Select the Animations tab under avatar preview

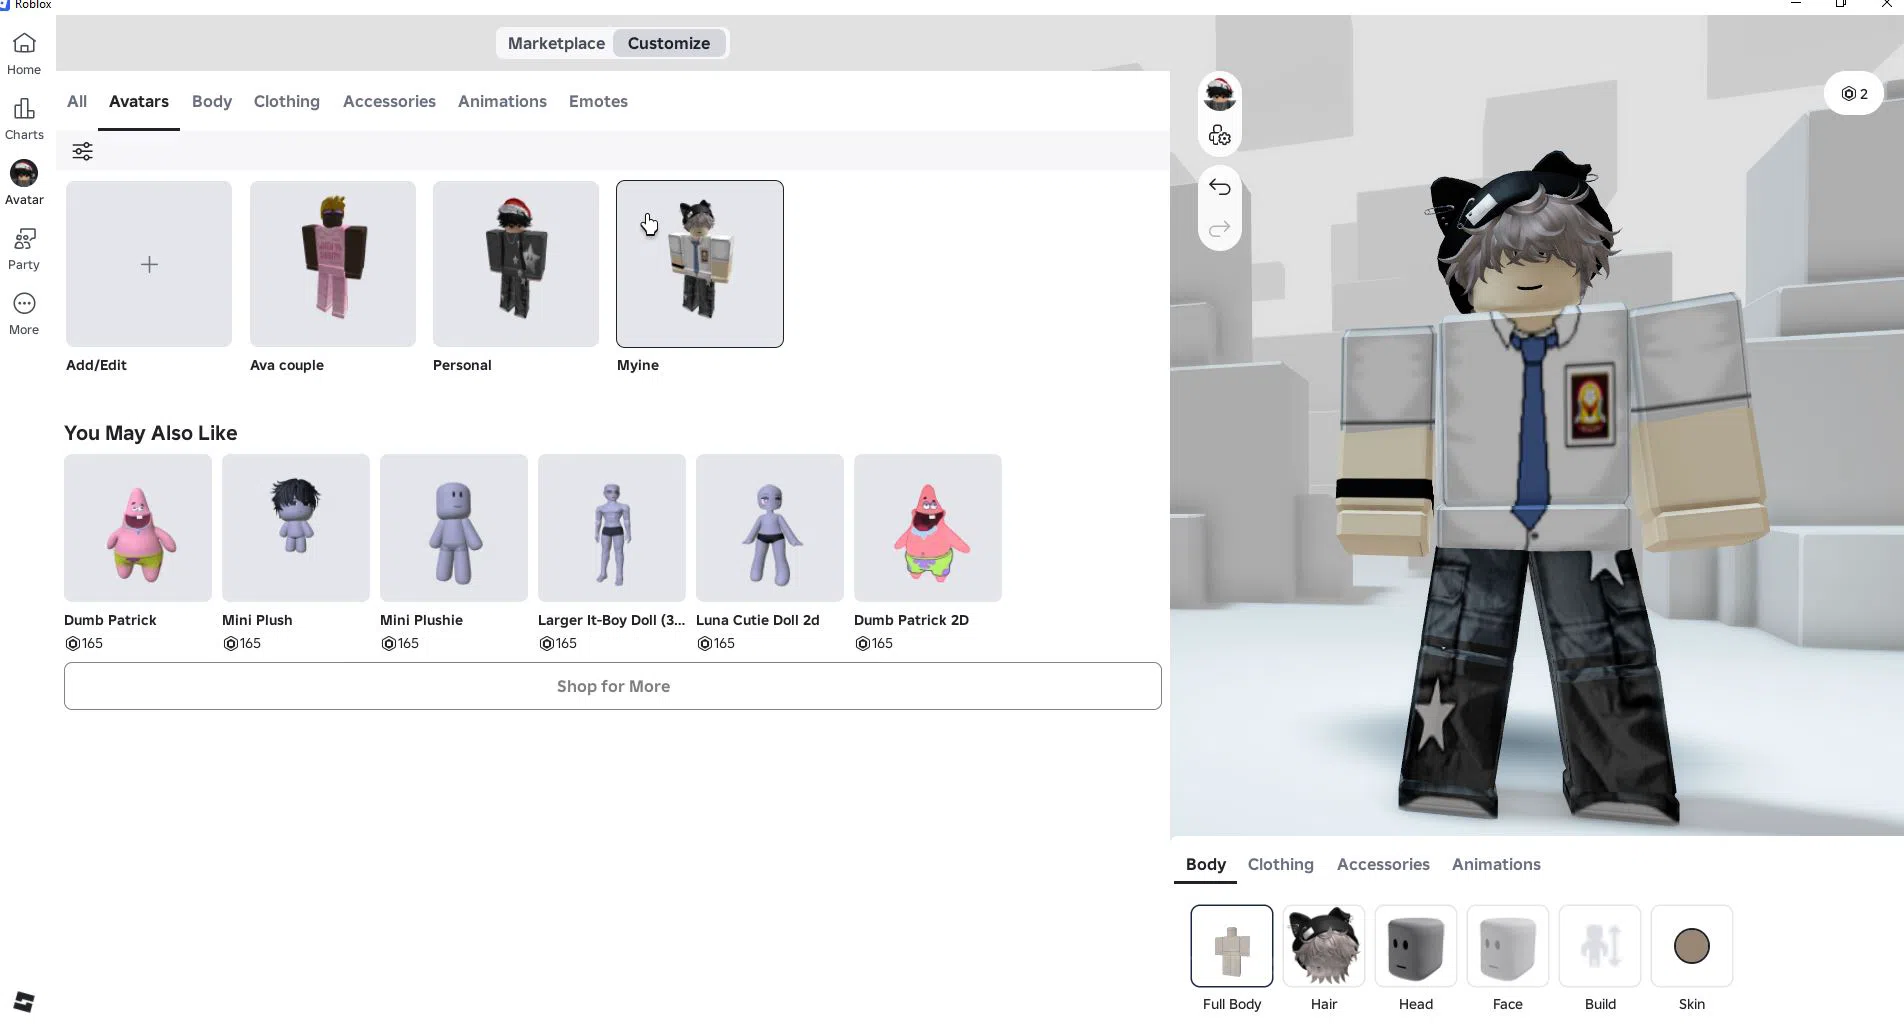(1496, 864)
